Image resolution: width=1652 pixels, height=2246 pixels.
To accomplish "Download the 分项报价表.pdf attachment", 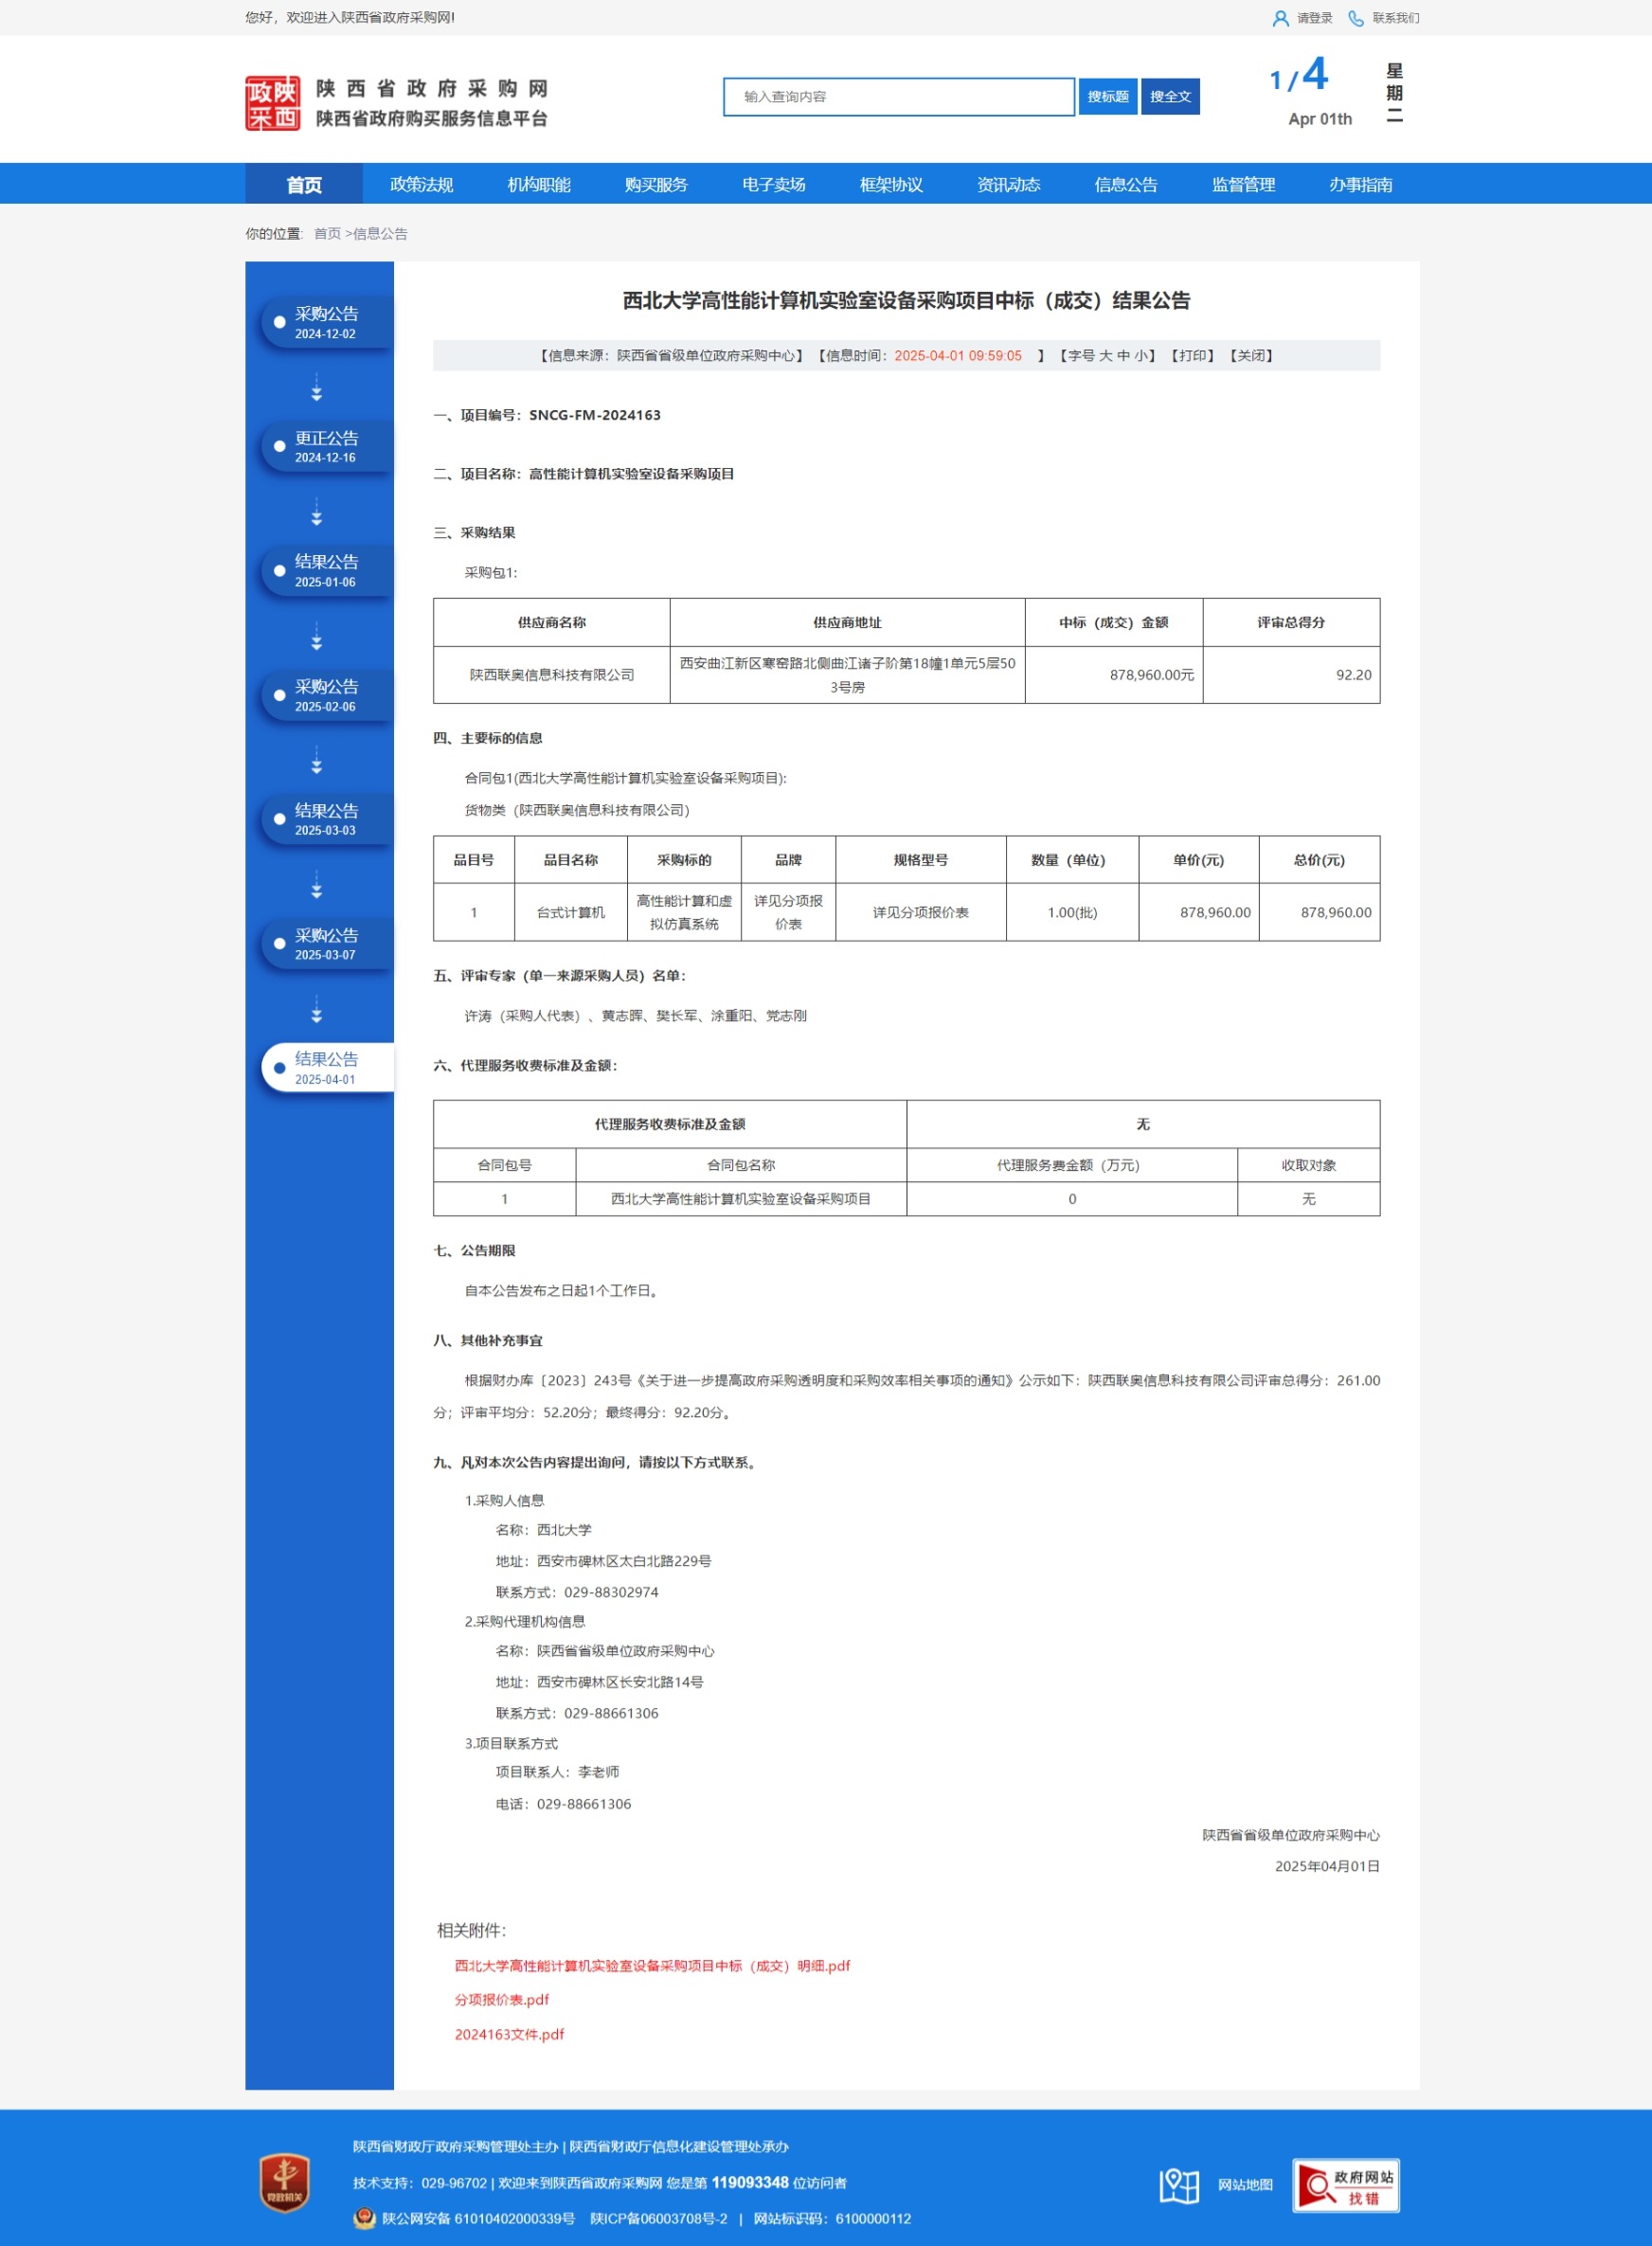I will 501,1999.
